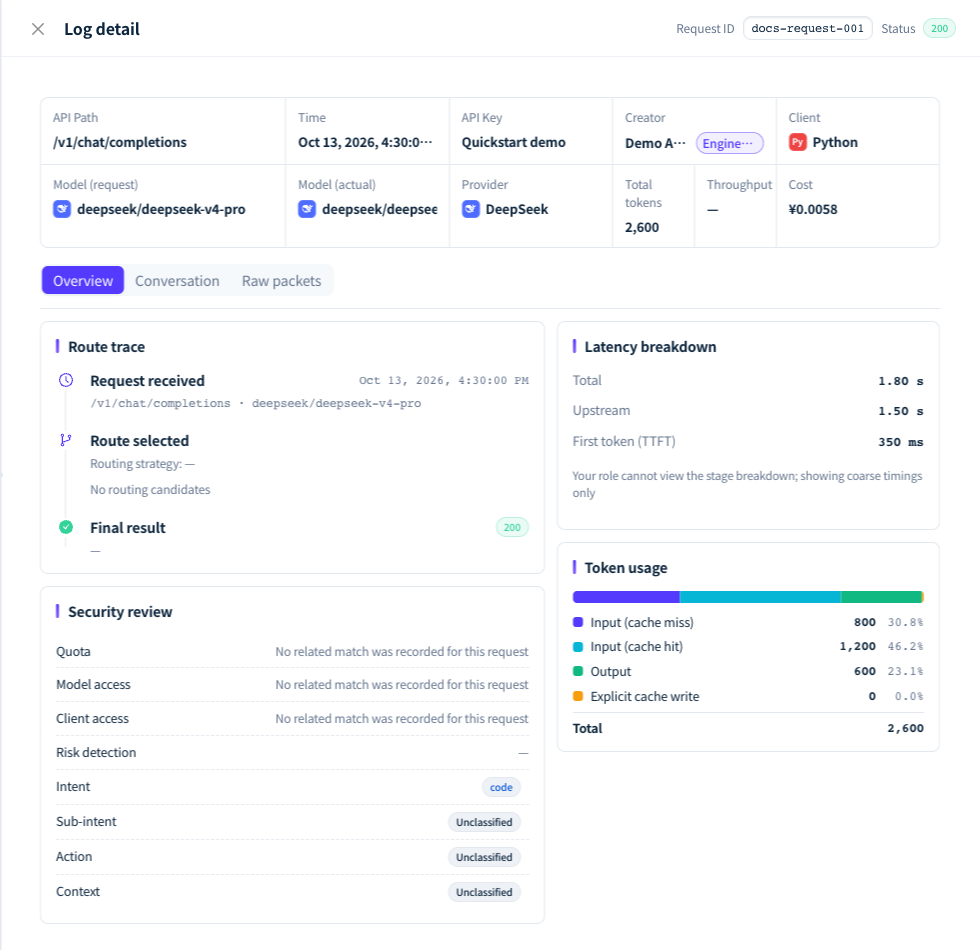Click the Client access row message
This screenshot has width=980, height=950.
coord(402,718)
